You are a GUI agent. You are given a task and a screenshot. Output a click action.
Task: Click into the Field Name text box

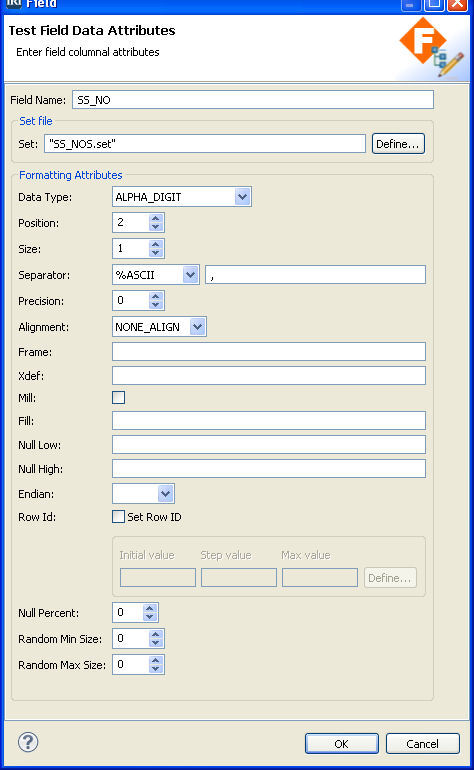253,100
